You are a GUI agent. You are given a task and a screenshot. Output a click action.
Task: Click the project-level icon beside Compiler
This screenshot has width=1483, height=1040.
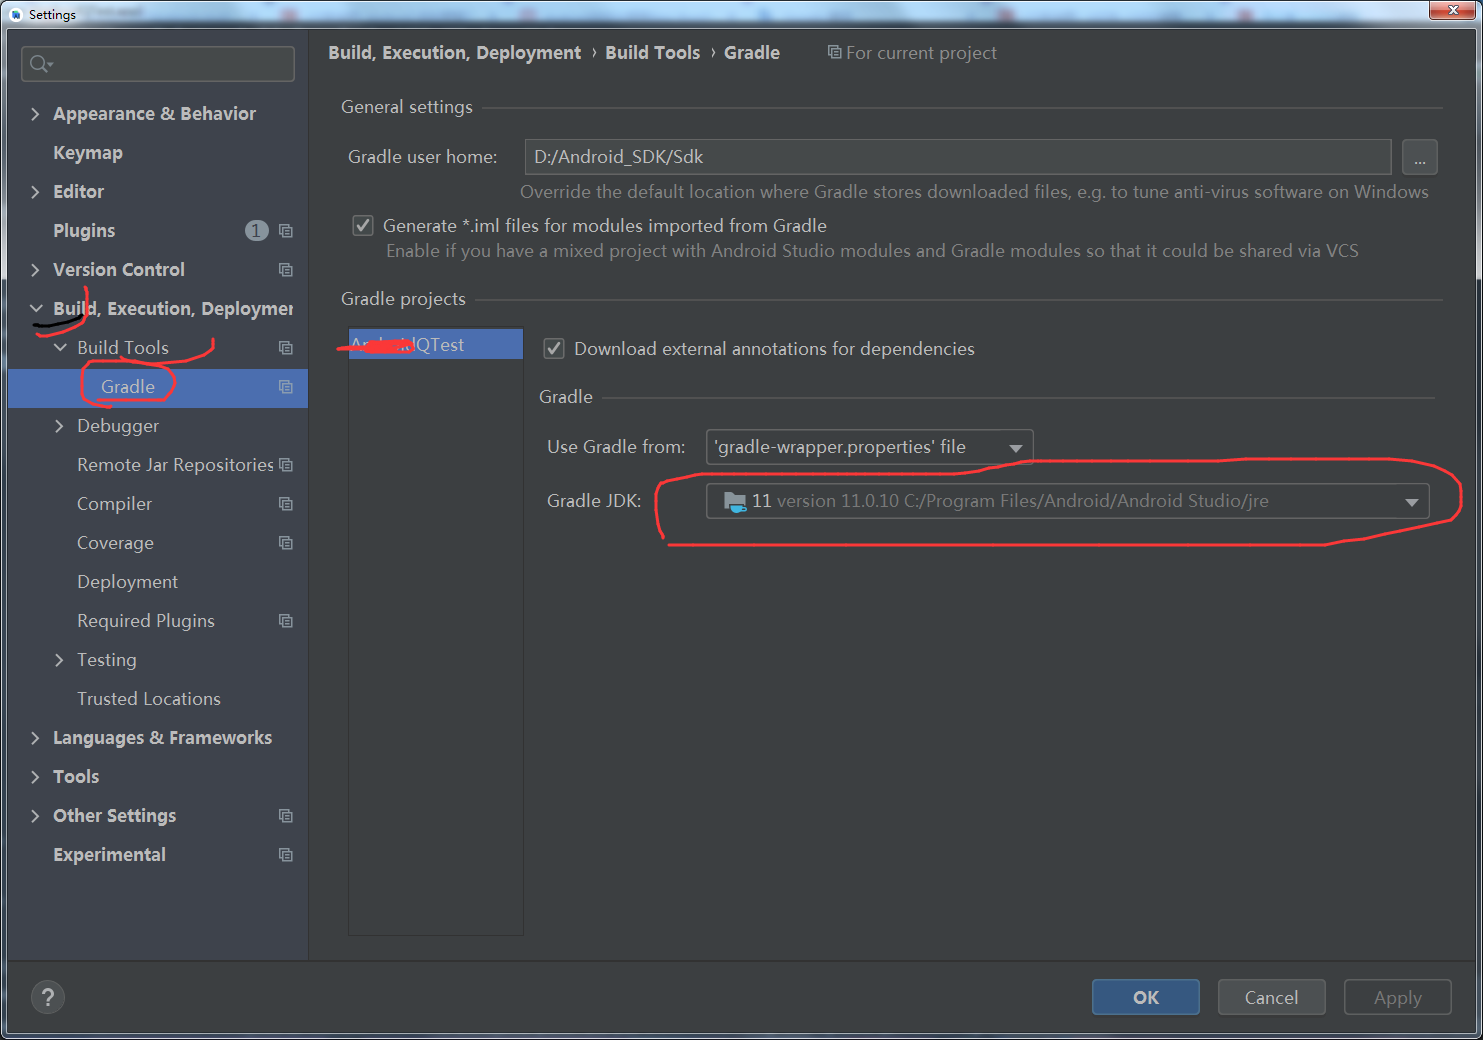(x=286, y=504)
